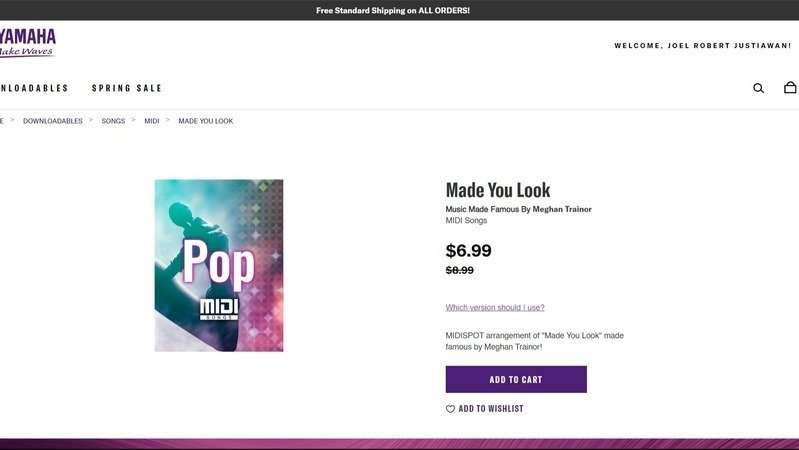Click the Add to Cart button
The height and width of the screenshot is (450, 799).
tap(516, 380)
